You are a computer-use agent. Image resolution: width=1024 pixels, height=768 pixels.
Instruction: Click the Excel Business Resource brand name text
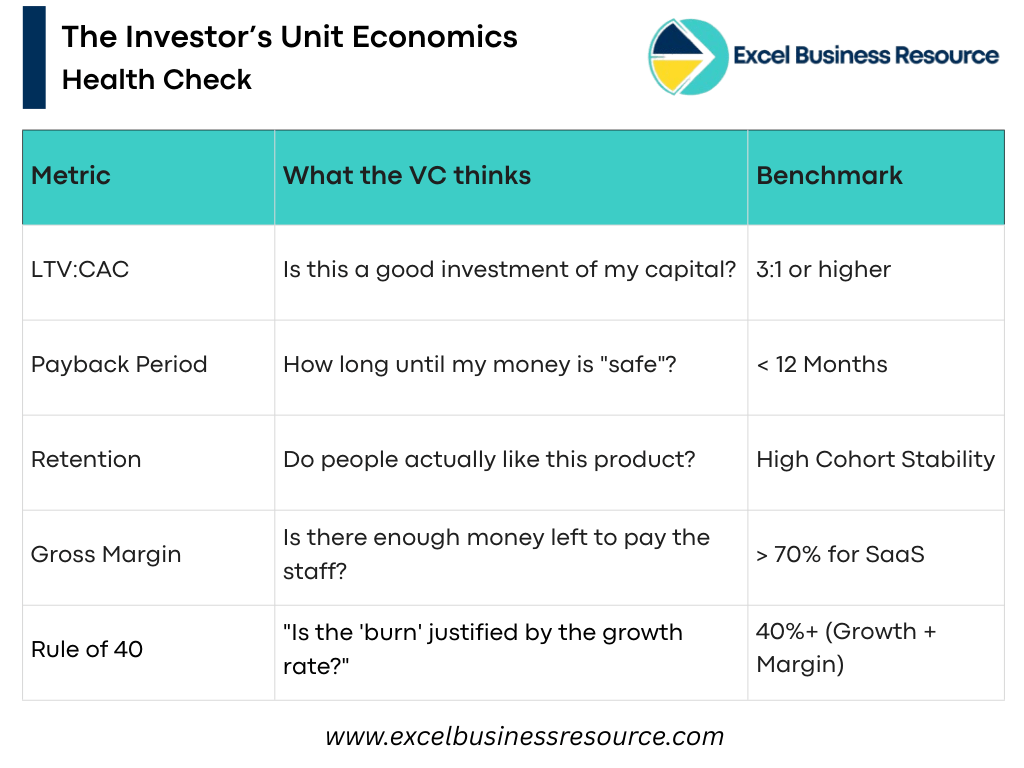866,56
